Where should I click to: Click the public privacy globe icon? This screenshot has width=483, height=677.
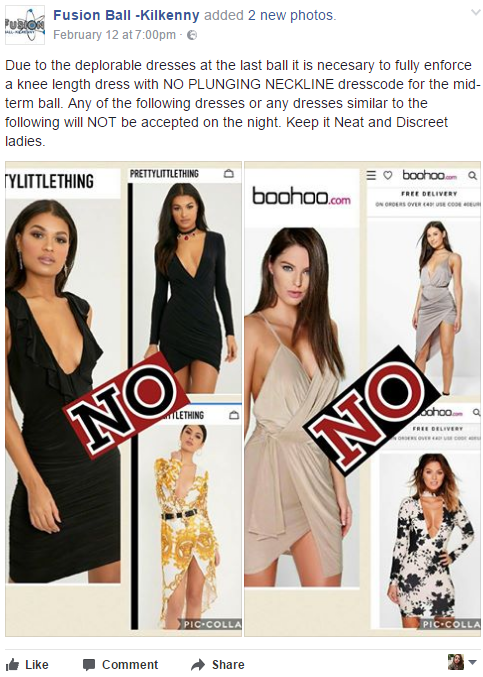click(192, 35)
